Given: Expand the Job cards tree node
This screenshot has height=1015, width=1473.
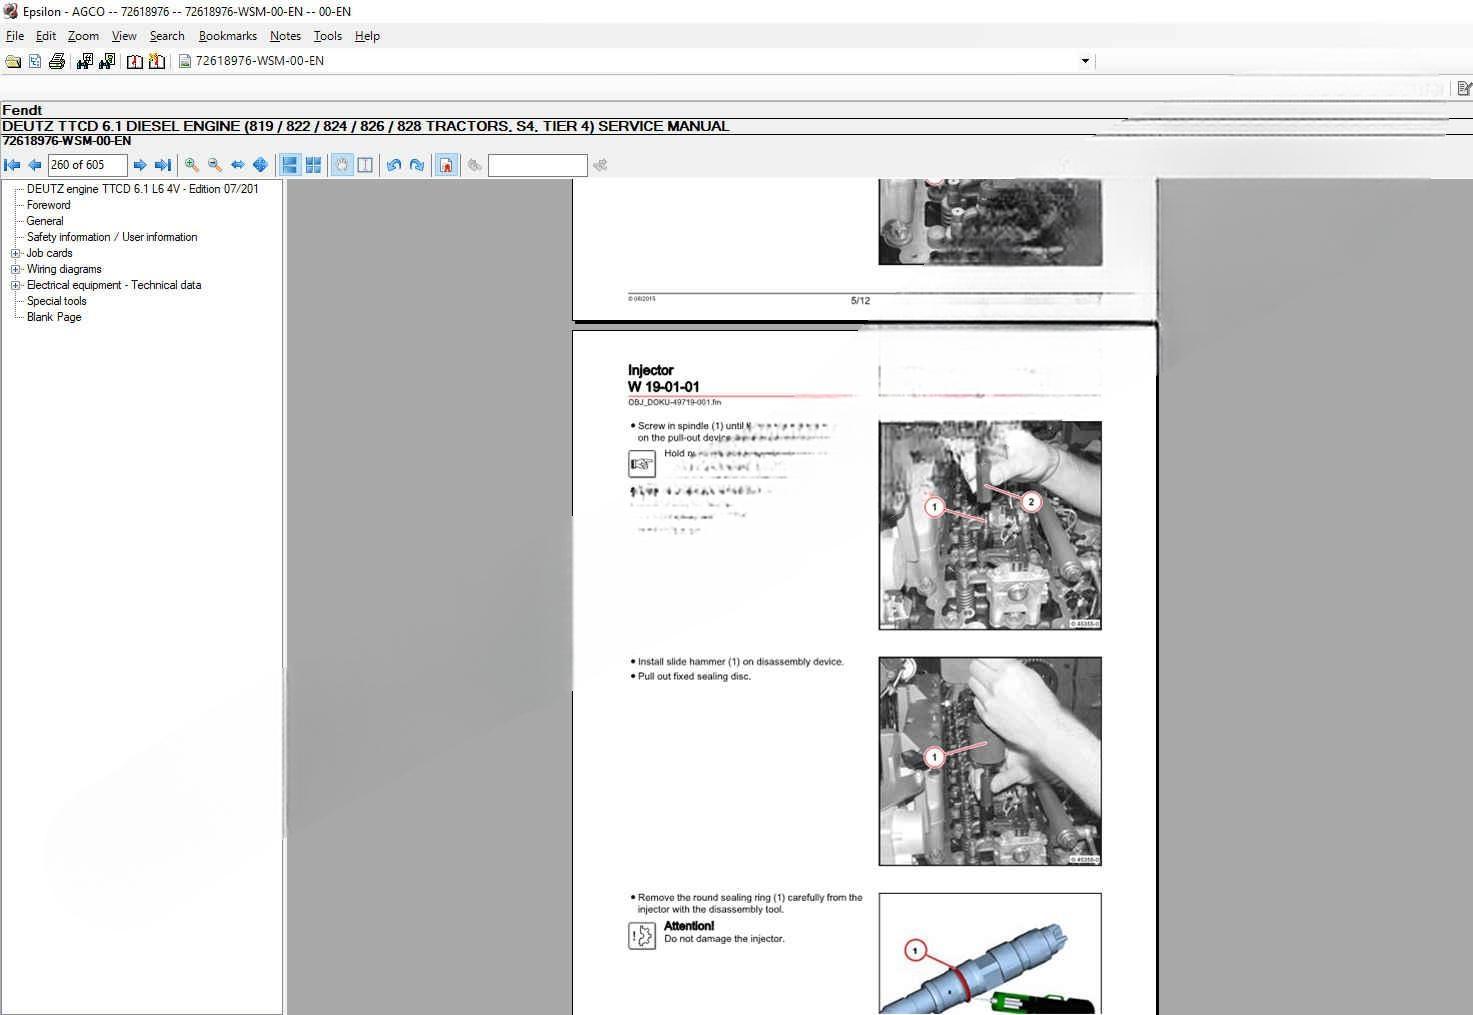Looking at the screenshot, I should 16,253.
